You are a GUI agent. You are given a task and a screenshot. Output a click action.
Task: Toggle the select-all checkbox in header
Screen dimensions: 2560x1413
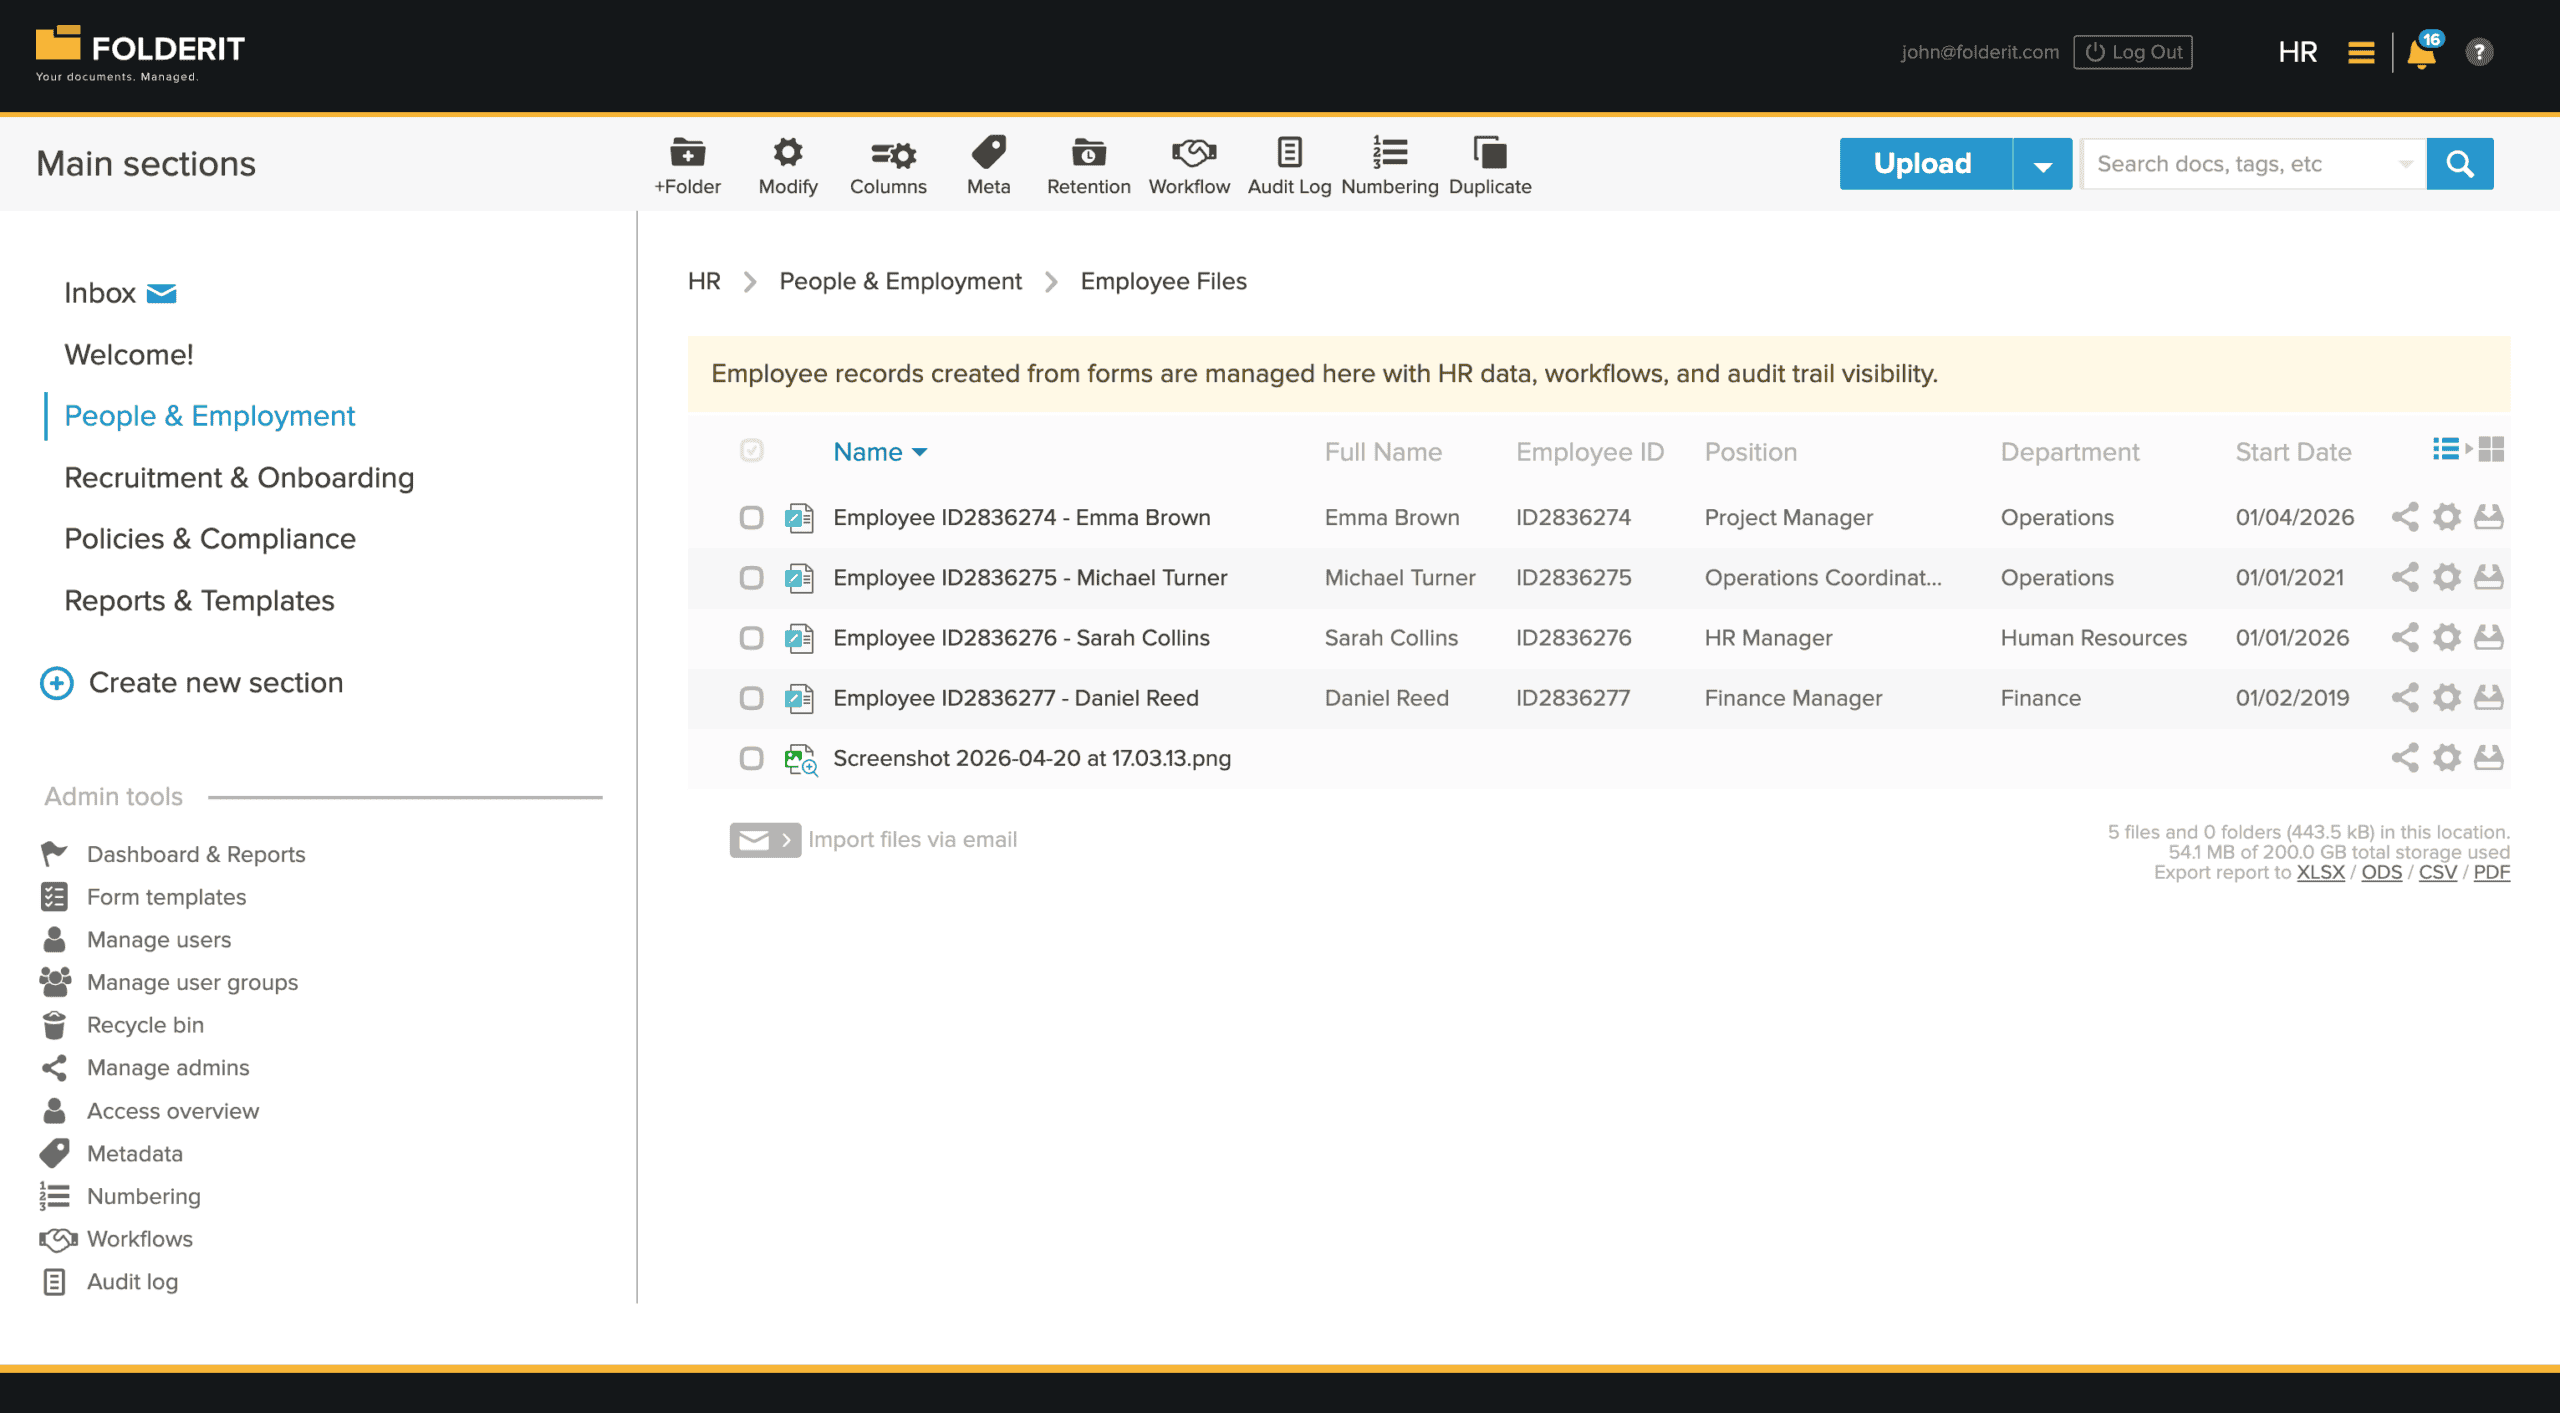point(752,450)
